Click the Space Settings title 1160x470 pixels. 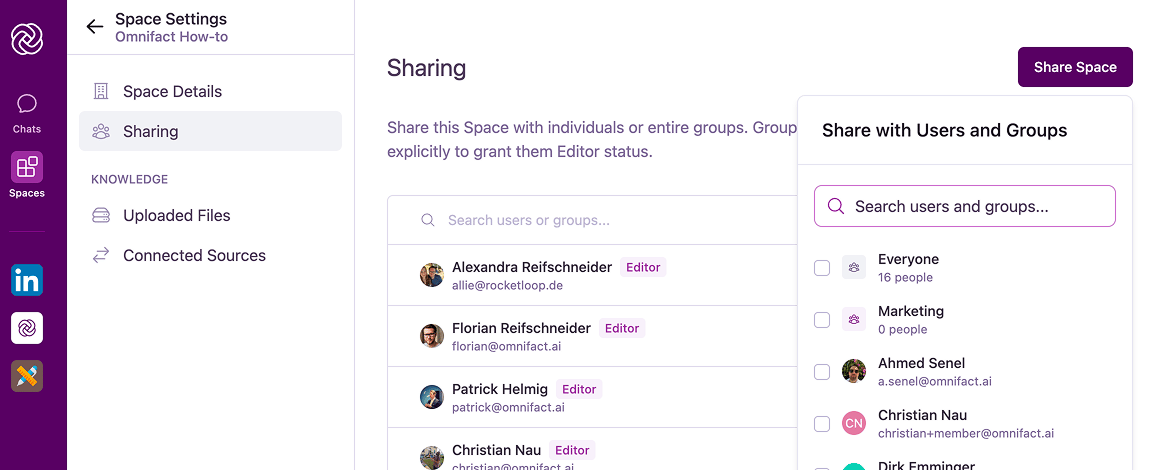171,19
